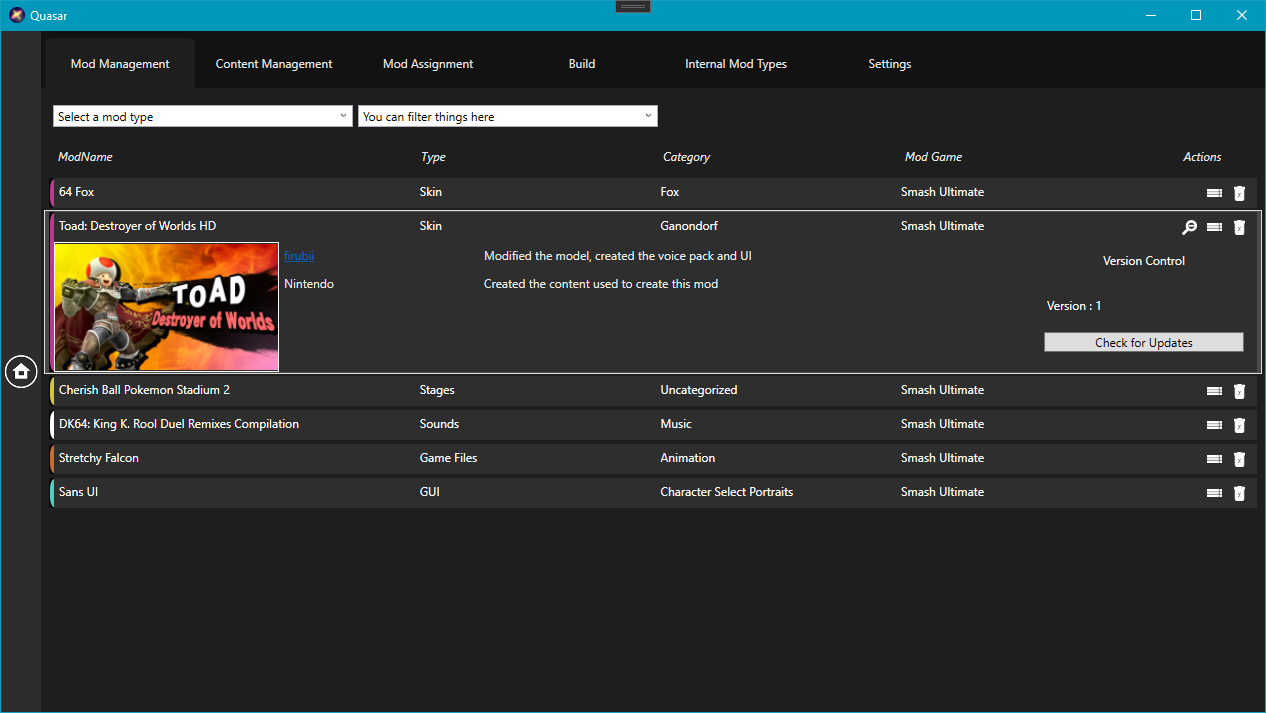Viewport: 1266px width, 713px height.
Task: Open the edit list icon for Sans UI
Action: point(1214,492)
